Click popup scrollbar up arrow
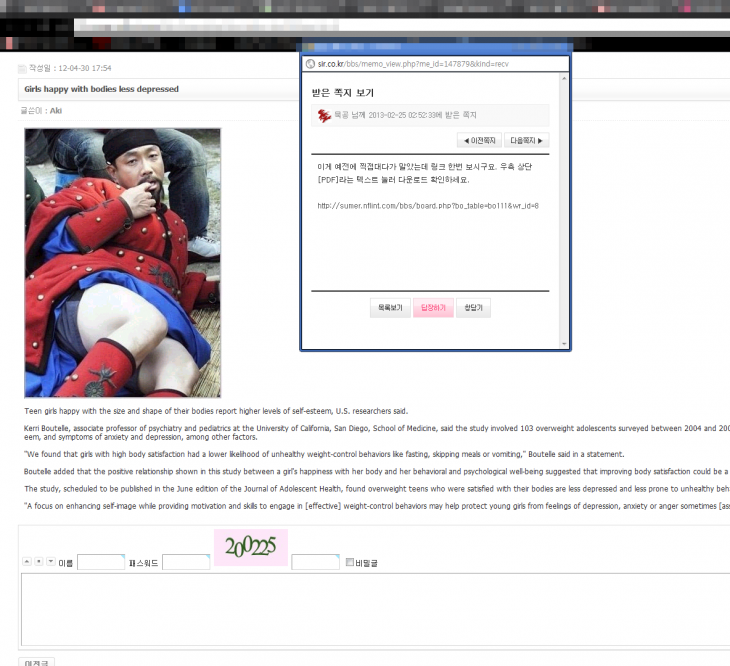This screenshot has width=730, height=666. [564, 79]
